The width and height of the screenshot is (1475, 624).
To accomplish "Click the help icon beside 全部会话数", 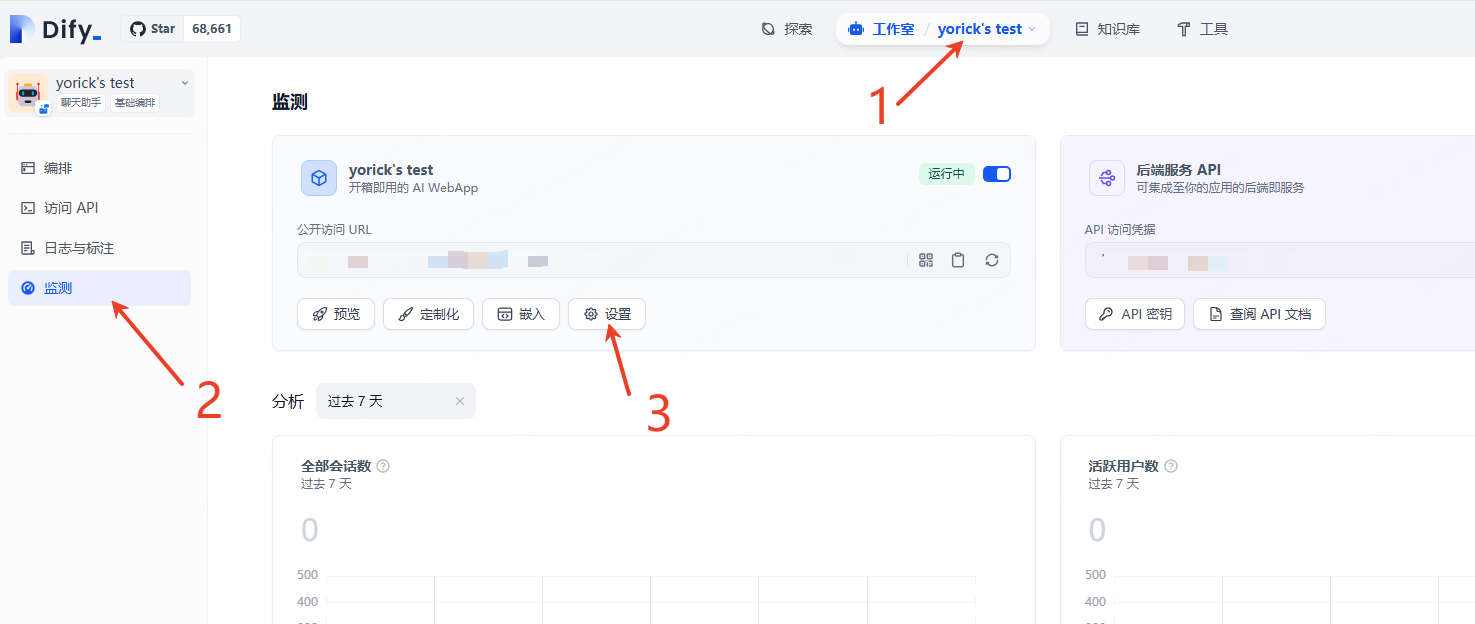I will click(383, 466).
